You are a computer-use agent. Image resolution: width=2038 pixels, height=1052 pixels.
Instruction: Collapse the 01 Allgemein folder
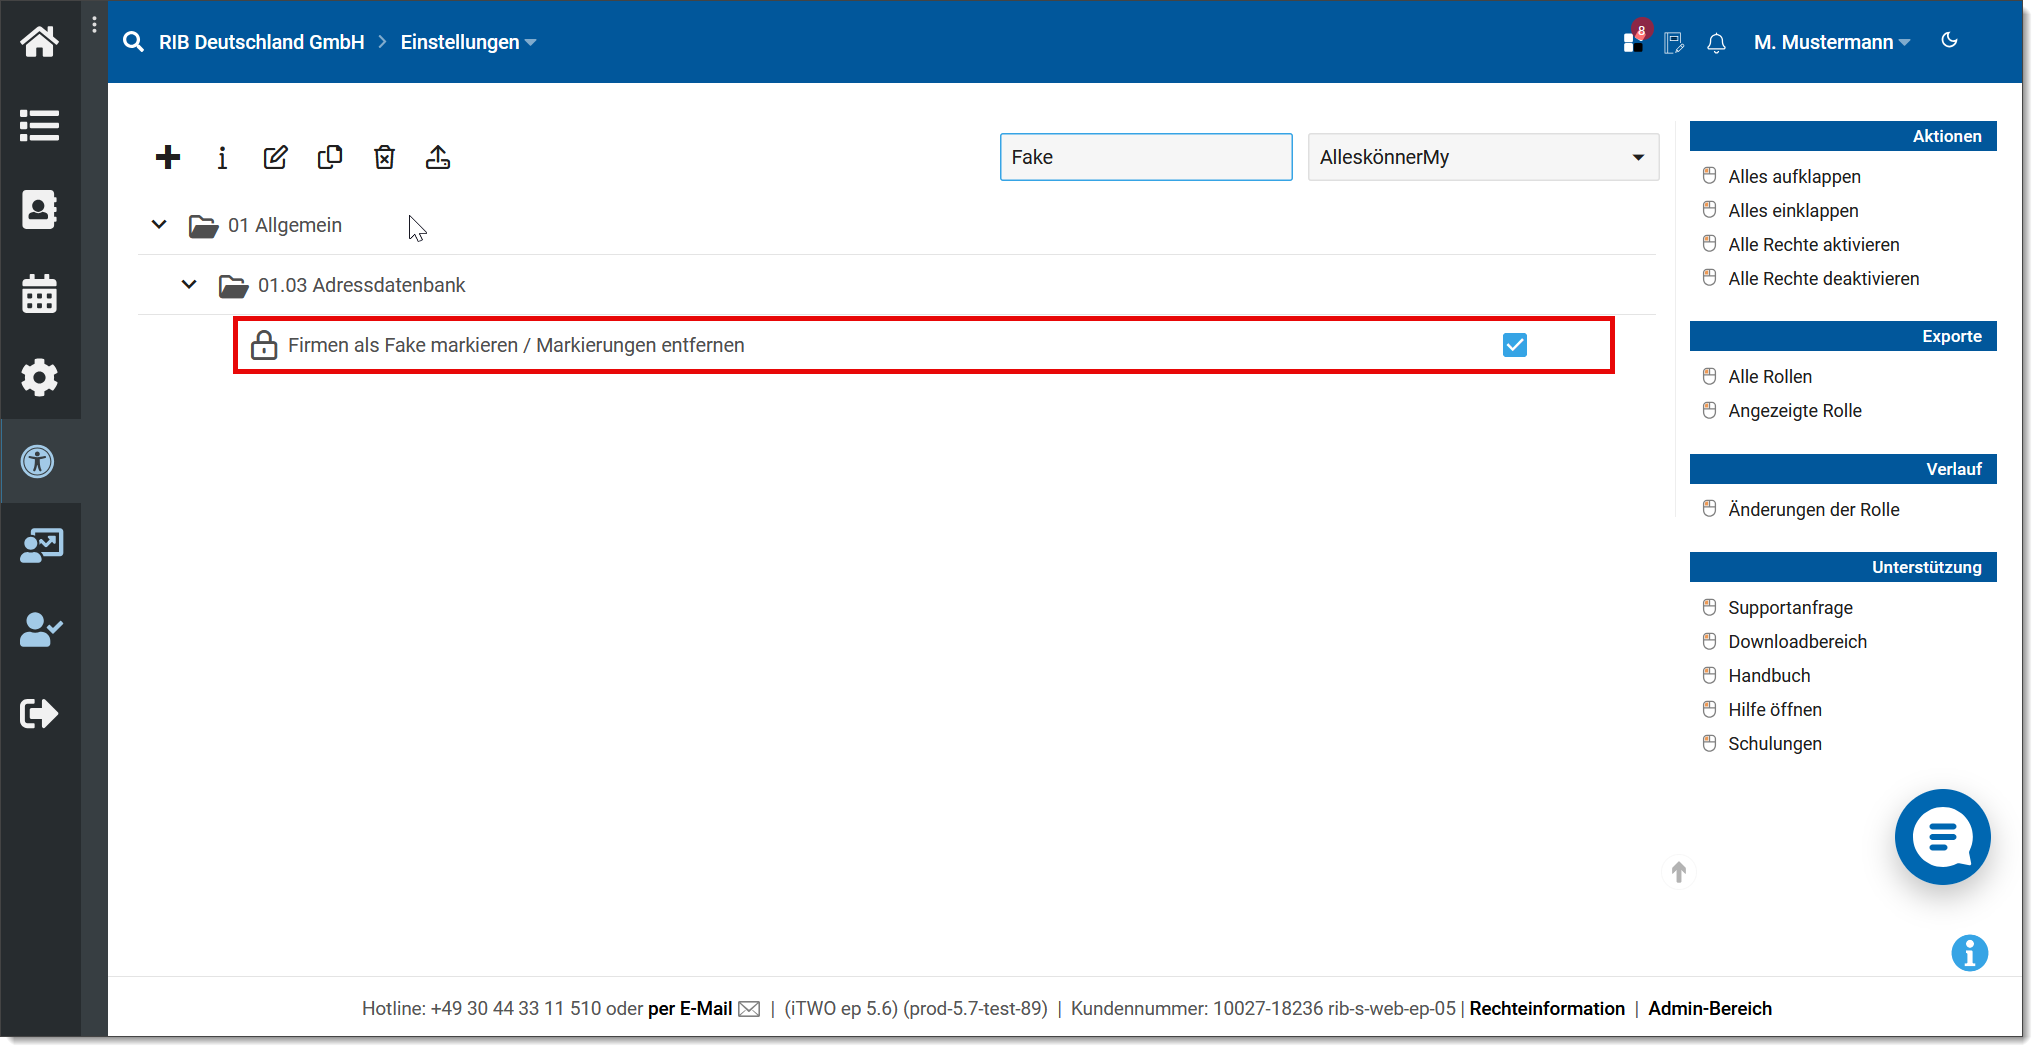tap(159, 225)
